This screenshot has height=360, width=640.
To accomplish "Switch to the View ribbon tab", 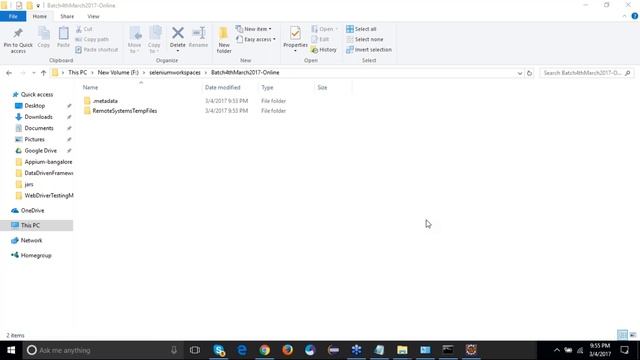I will [93, 16].
